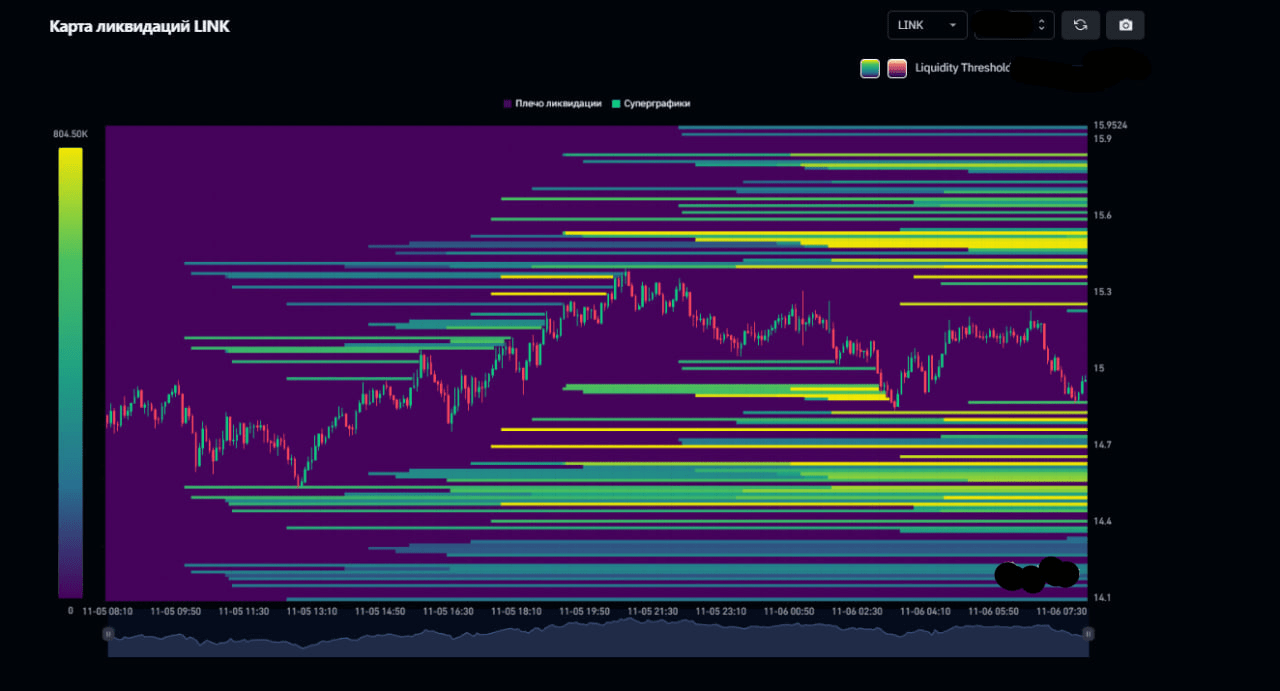
Task: Click the vertical liquidation color scale bar
Action: click(x=70, y=372)
